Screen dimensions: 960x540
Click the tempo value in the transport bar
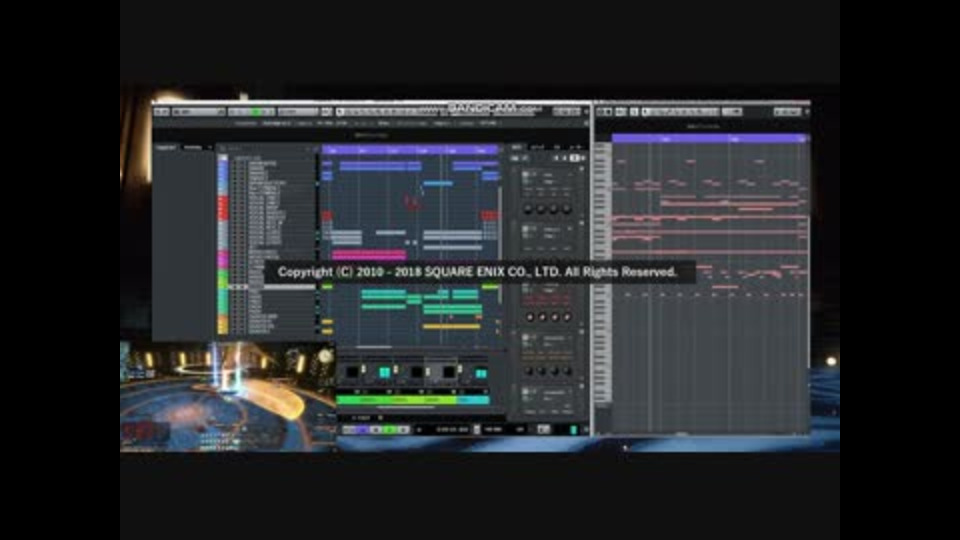[493, 430]
